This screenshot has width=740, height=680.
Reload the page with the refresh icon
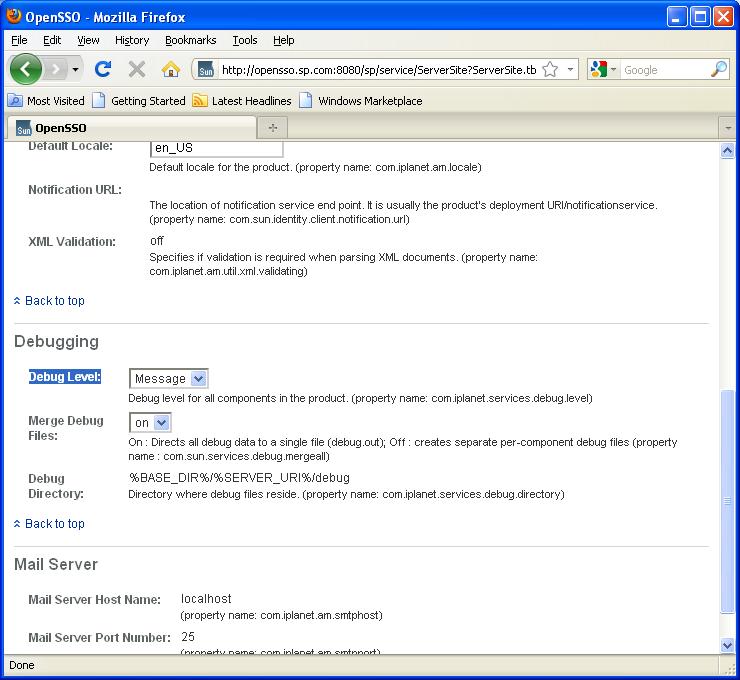click(102, 69)
